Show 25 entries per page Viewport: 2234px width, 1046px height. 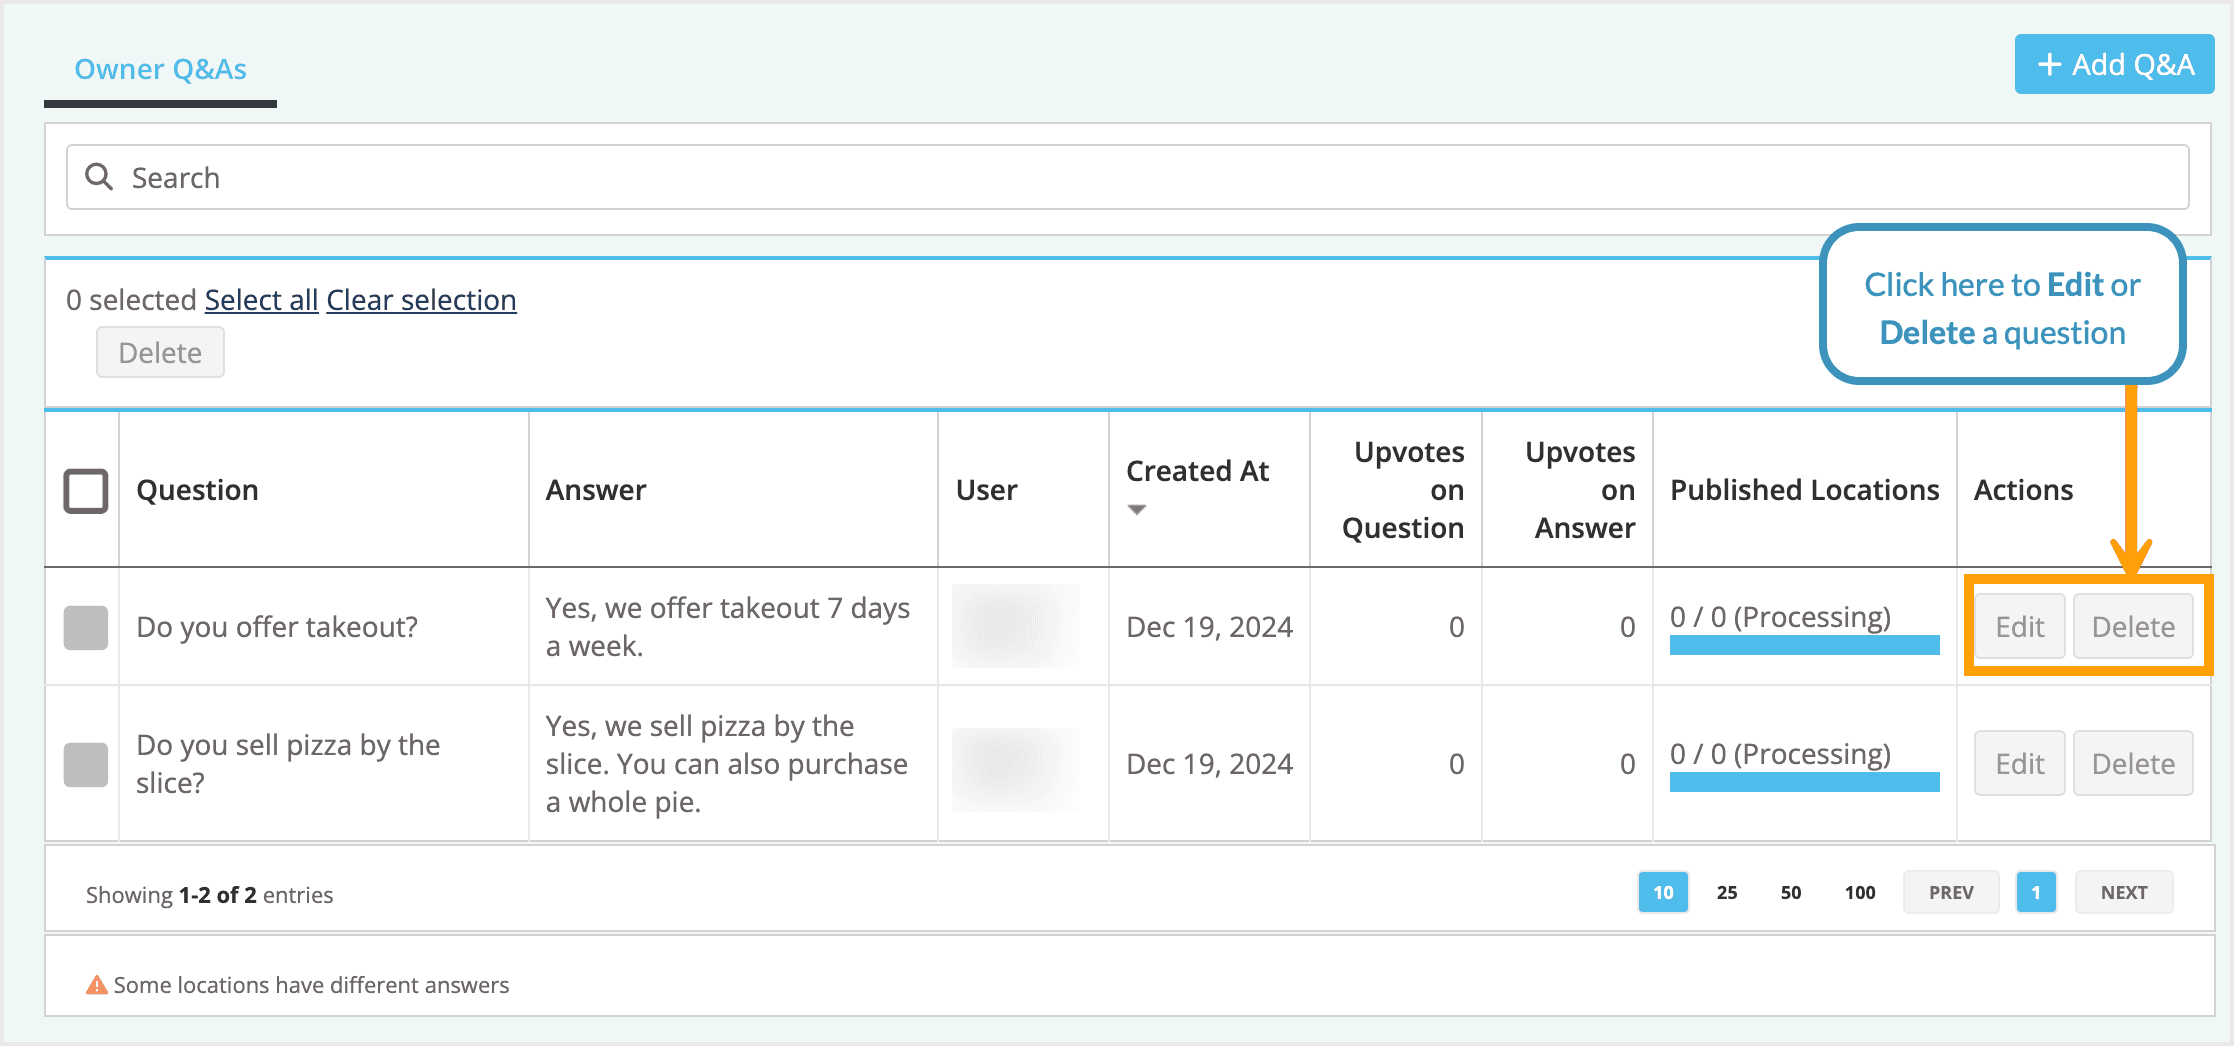(x=1726, y=891)
